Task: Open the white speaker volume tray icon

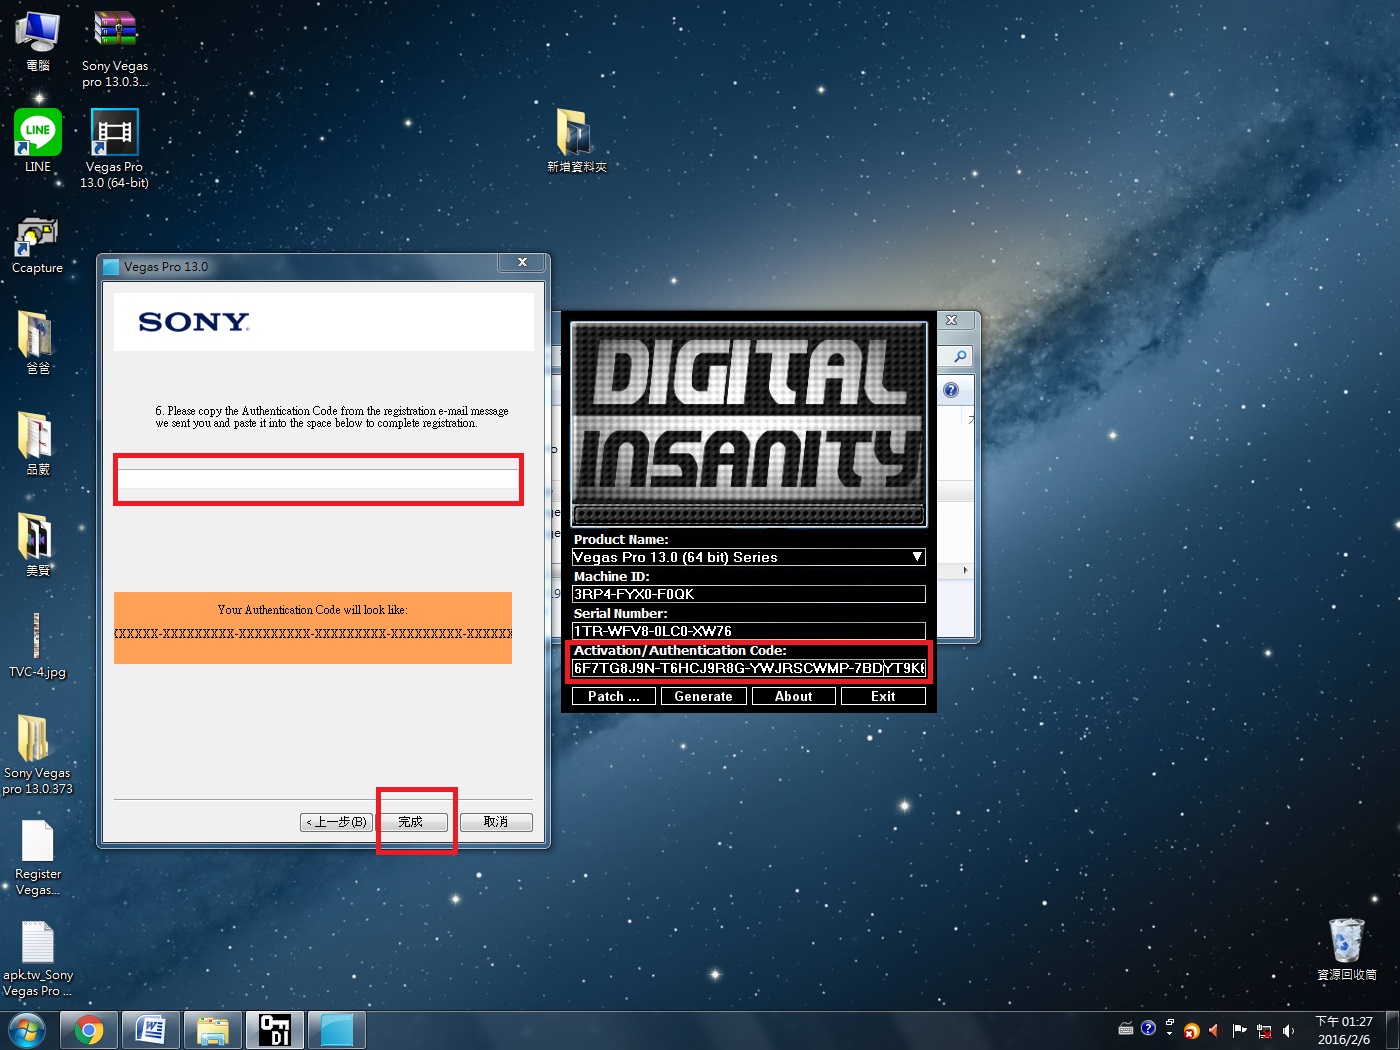Action: pyautogui.click(x=1288, y=1031)
